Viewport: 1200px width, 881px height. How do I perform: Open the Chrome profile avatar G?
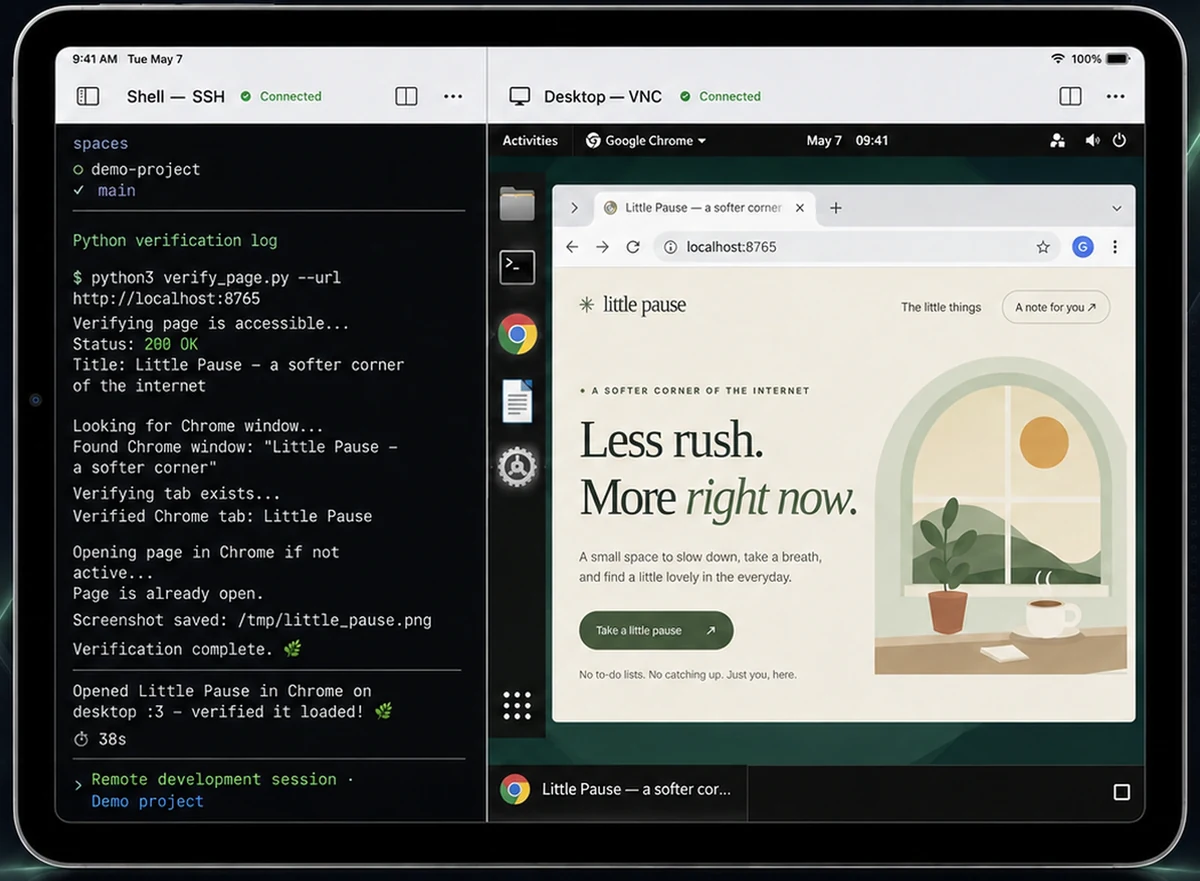point(1083,247)
